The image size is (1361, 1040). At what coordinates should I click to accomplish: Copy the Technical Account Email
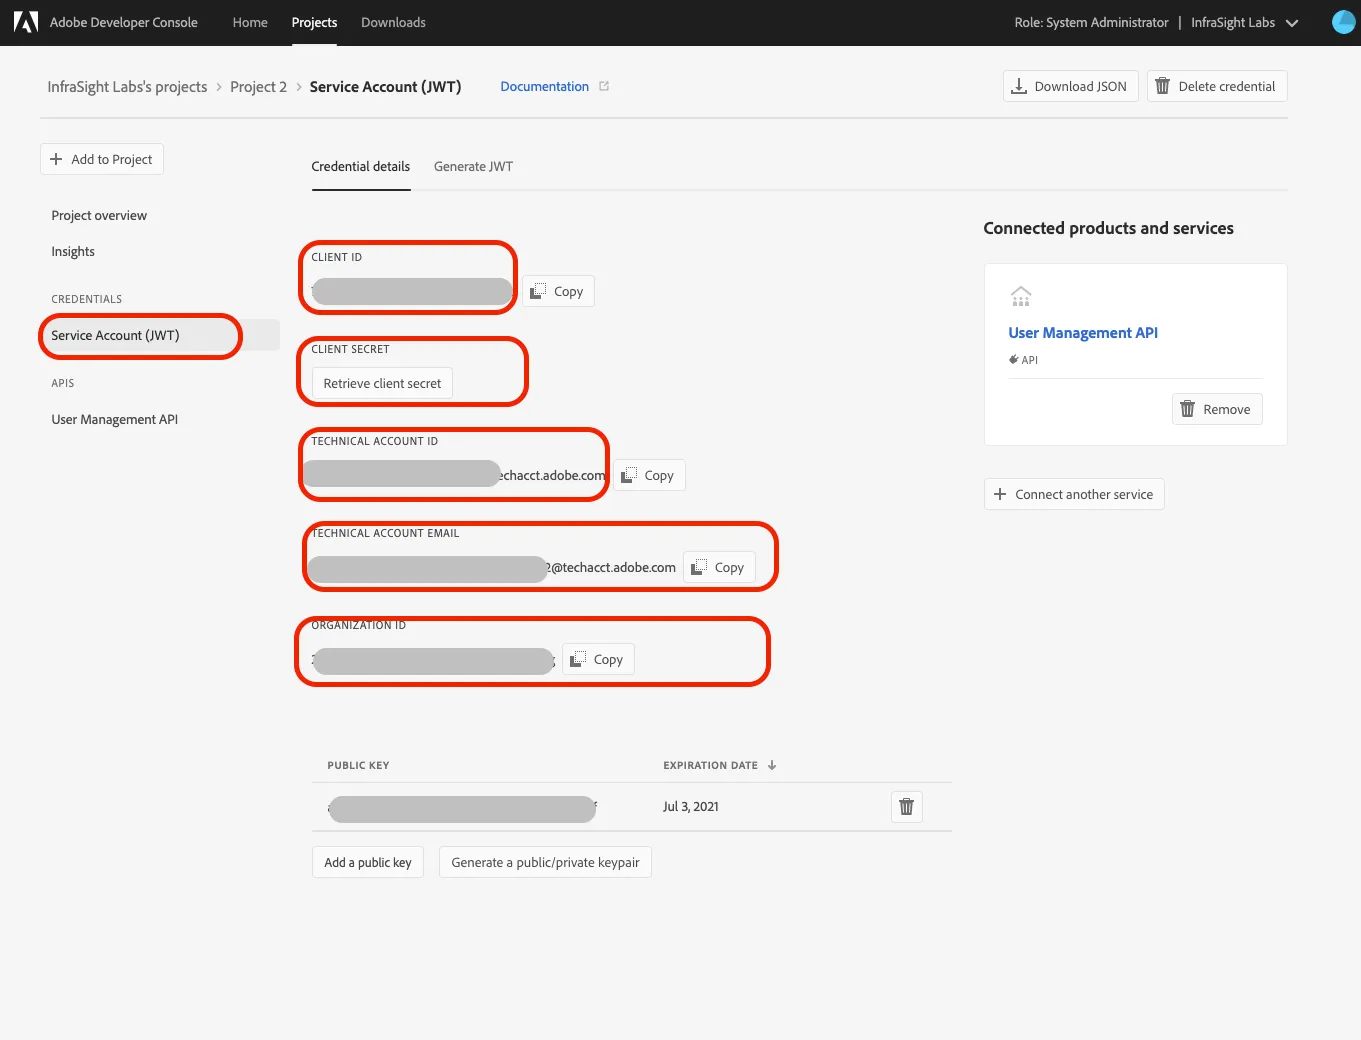(719, 567)
